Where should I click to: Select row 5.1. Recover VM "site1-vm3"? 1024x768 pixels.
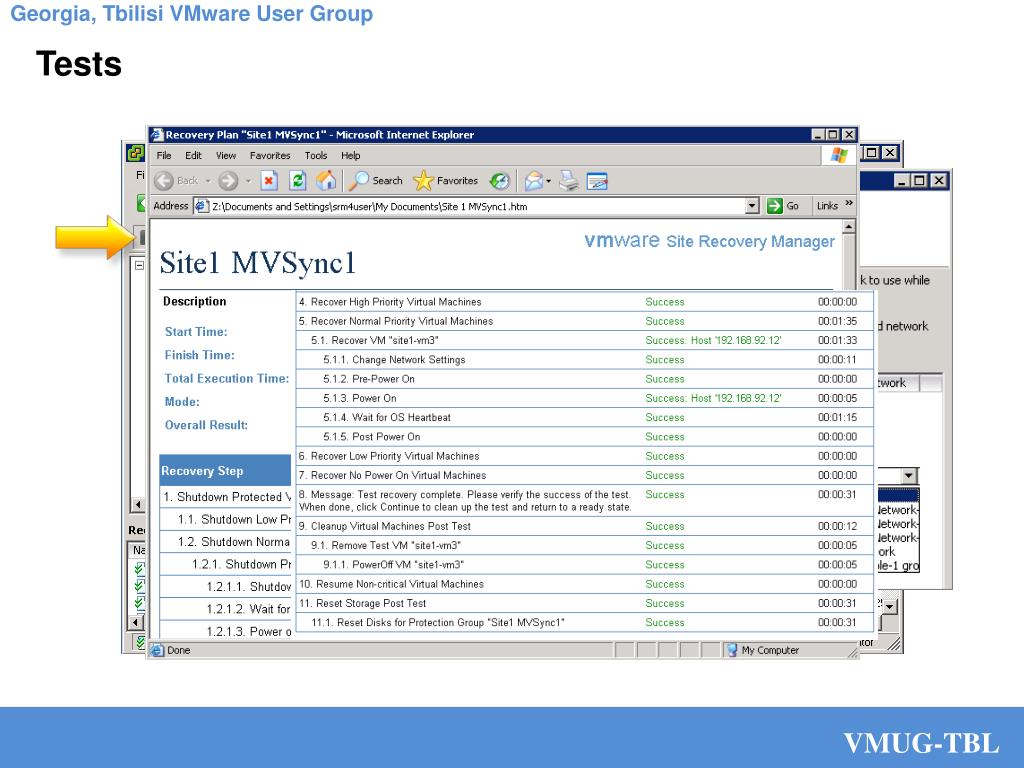click(584, 340)
